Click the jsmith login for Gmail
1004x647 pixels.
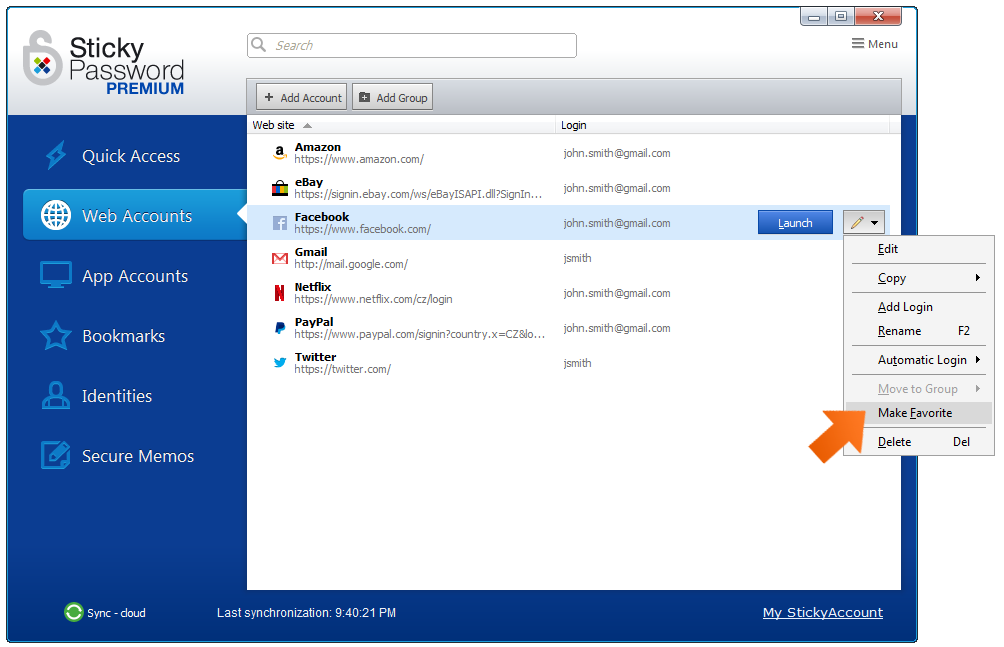(x=578, y=258)
